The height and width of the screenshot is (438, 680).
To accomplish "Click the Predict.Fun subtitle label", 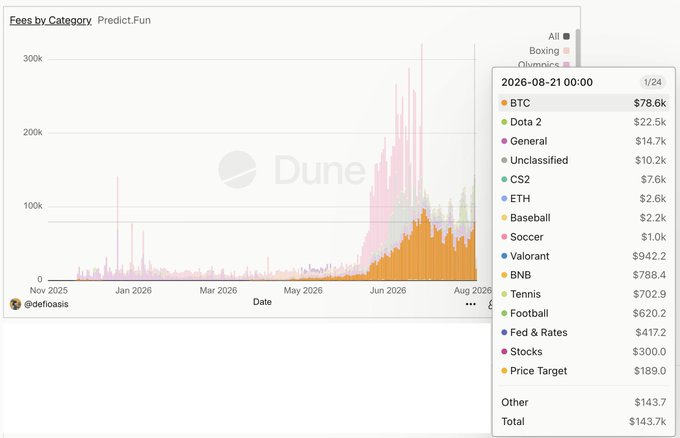I will click(x=124, y=20).
